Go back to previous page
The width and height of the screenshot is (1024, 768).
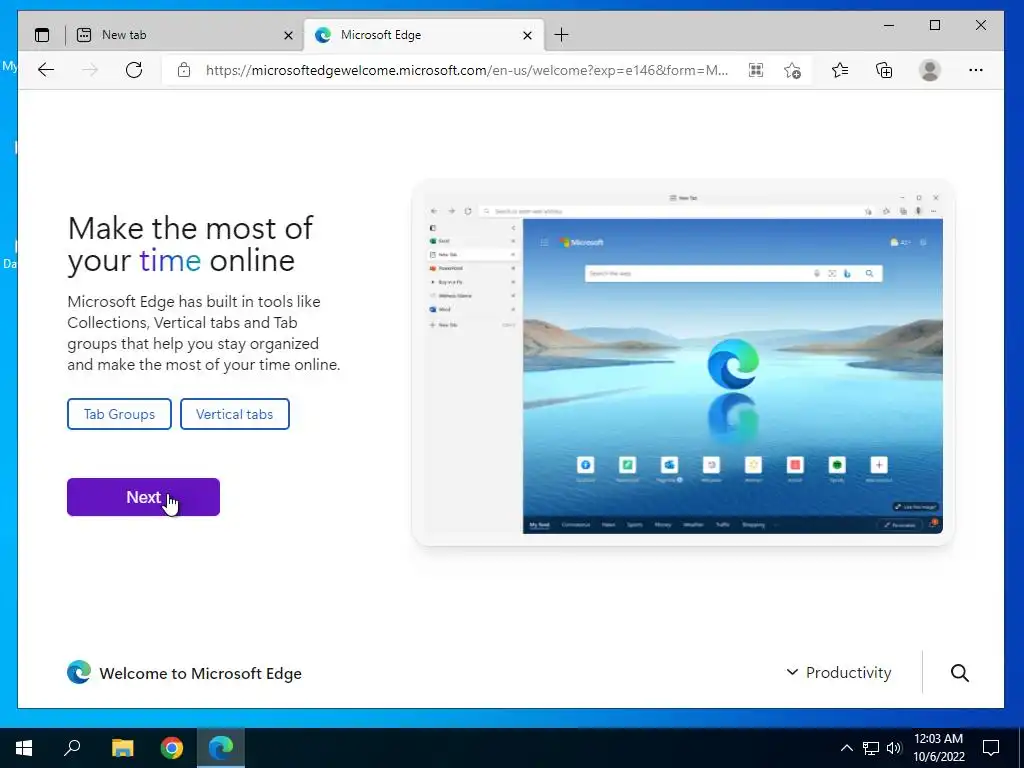(46, 70)
